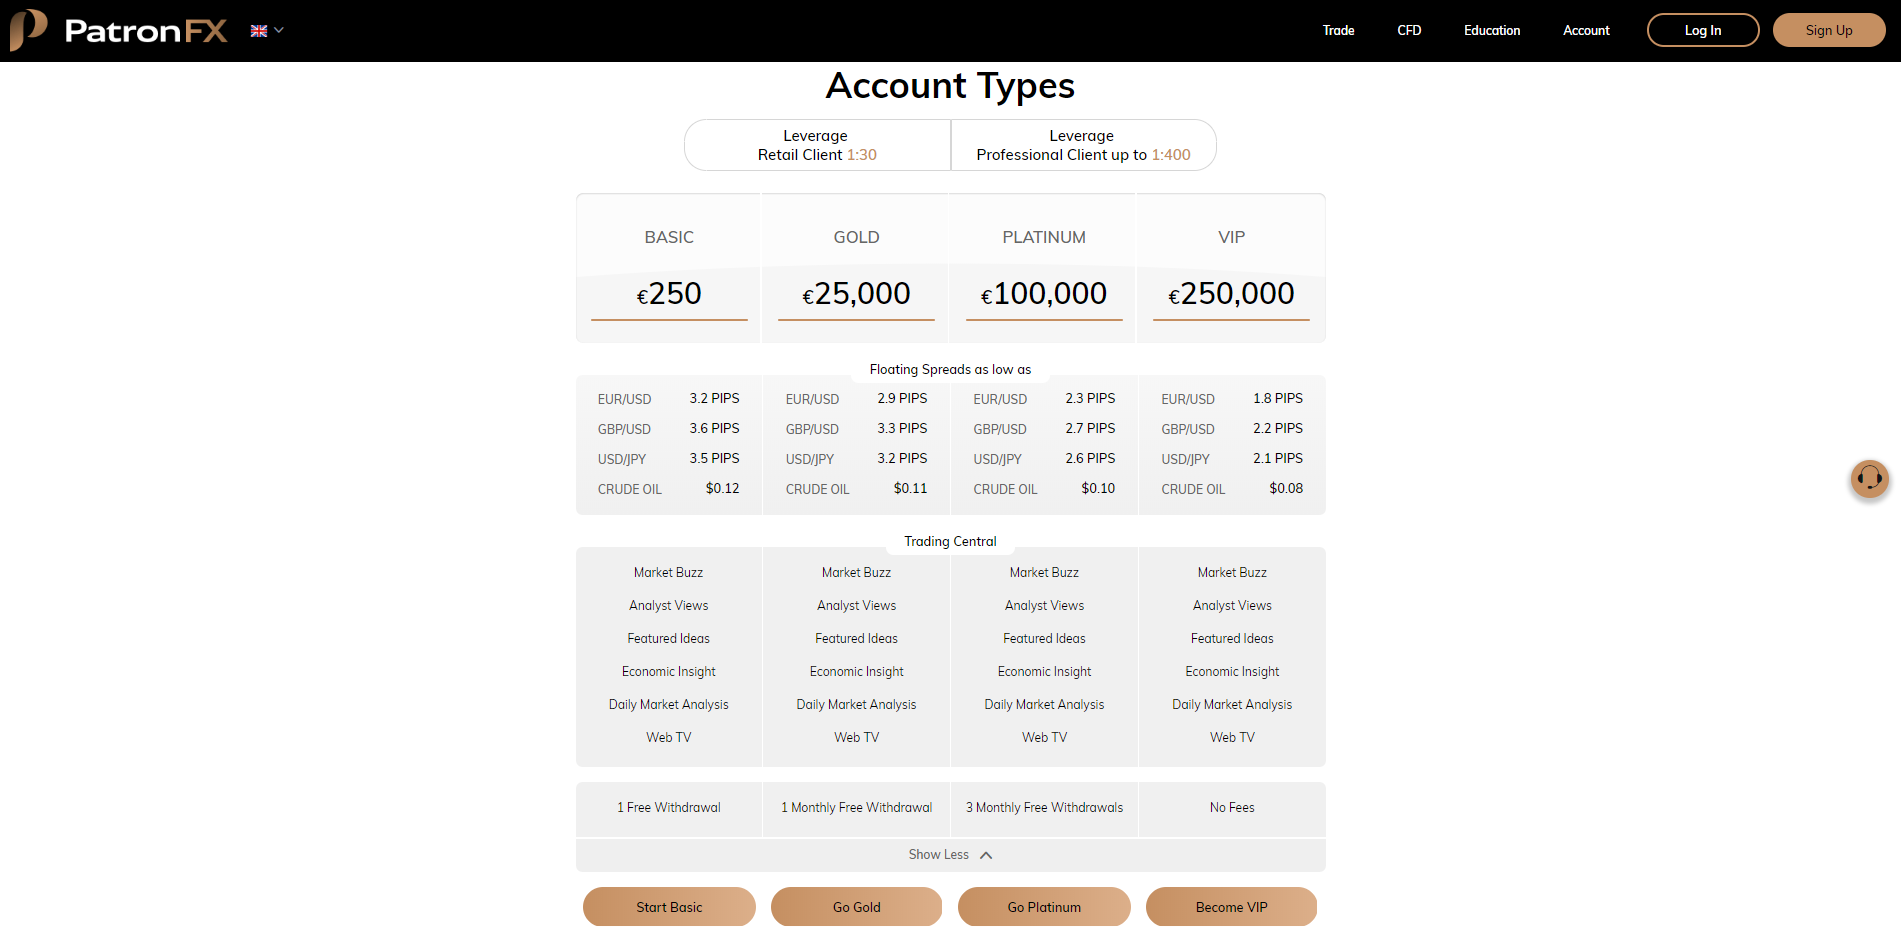Expand the language selector chevron
The height and width of the screenshot is (933, 1901).
[x=277, y=30]
